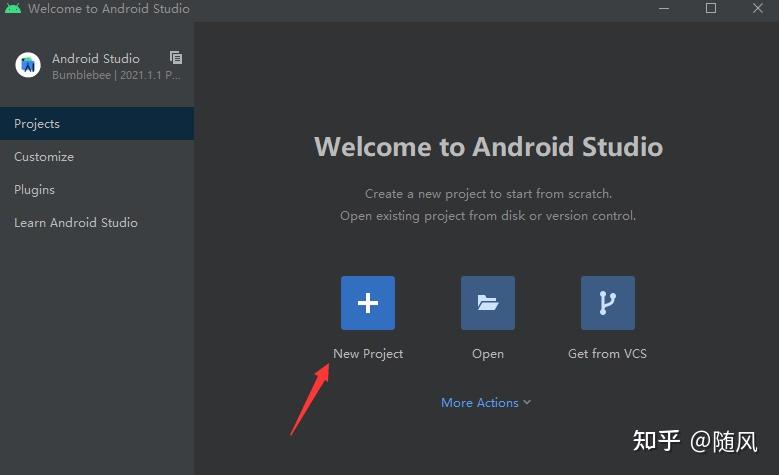Screen dimensions: 779x475
Task: Go to Learn Android Studio tab
Action: click(x=76, y=223)
